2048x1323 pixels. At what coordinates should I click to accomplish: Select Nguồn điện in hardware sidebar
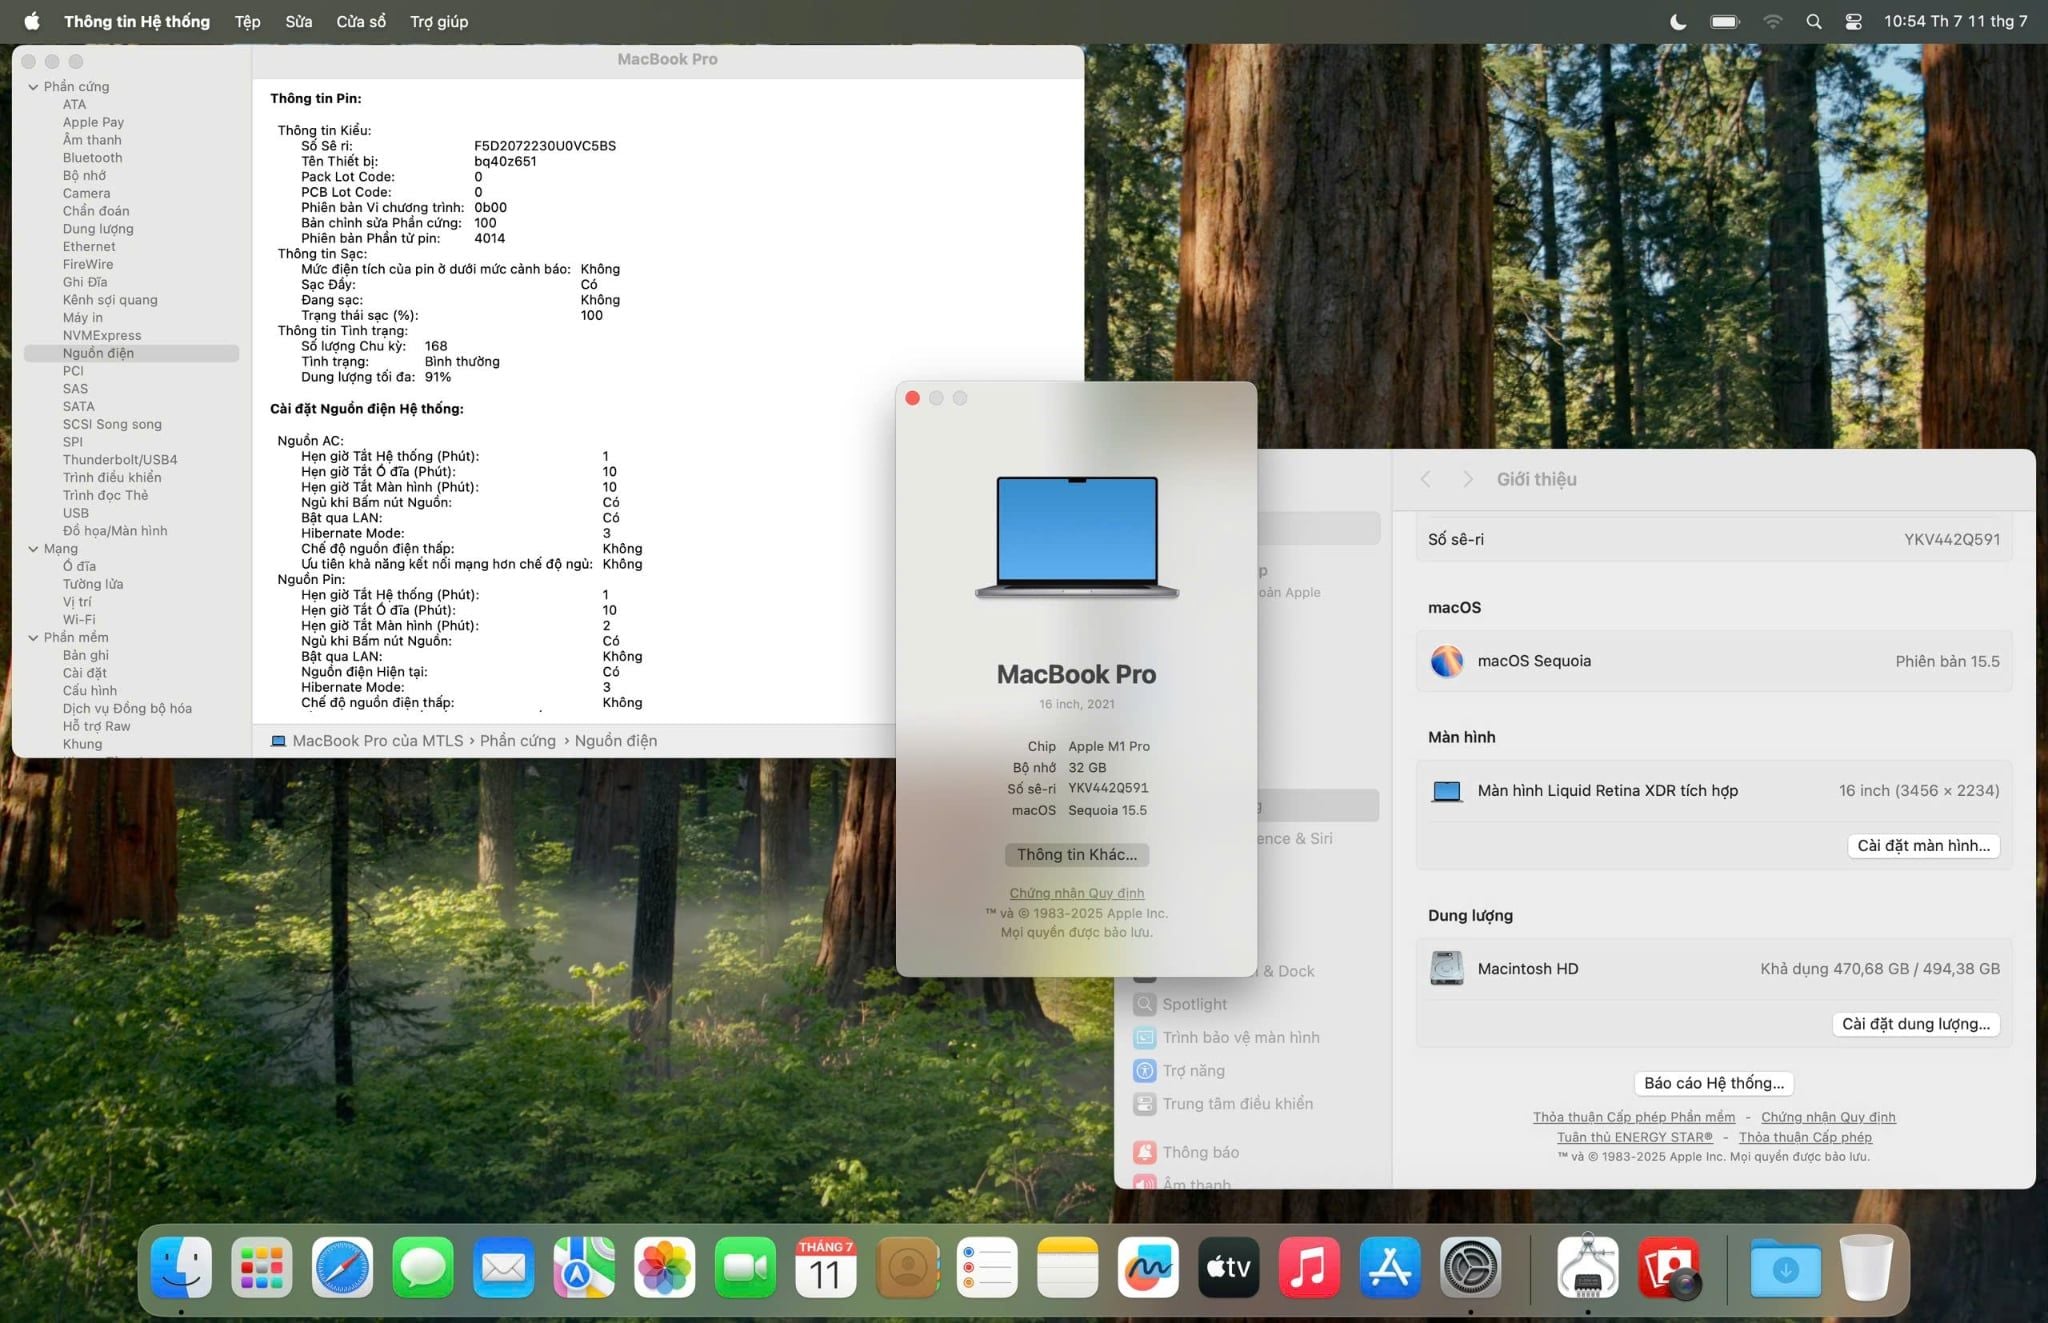(131, 353)
